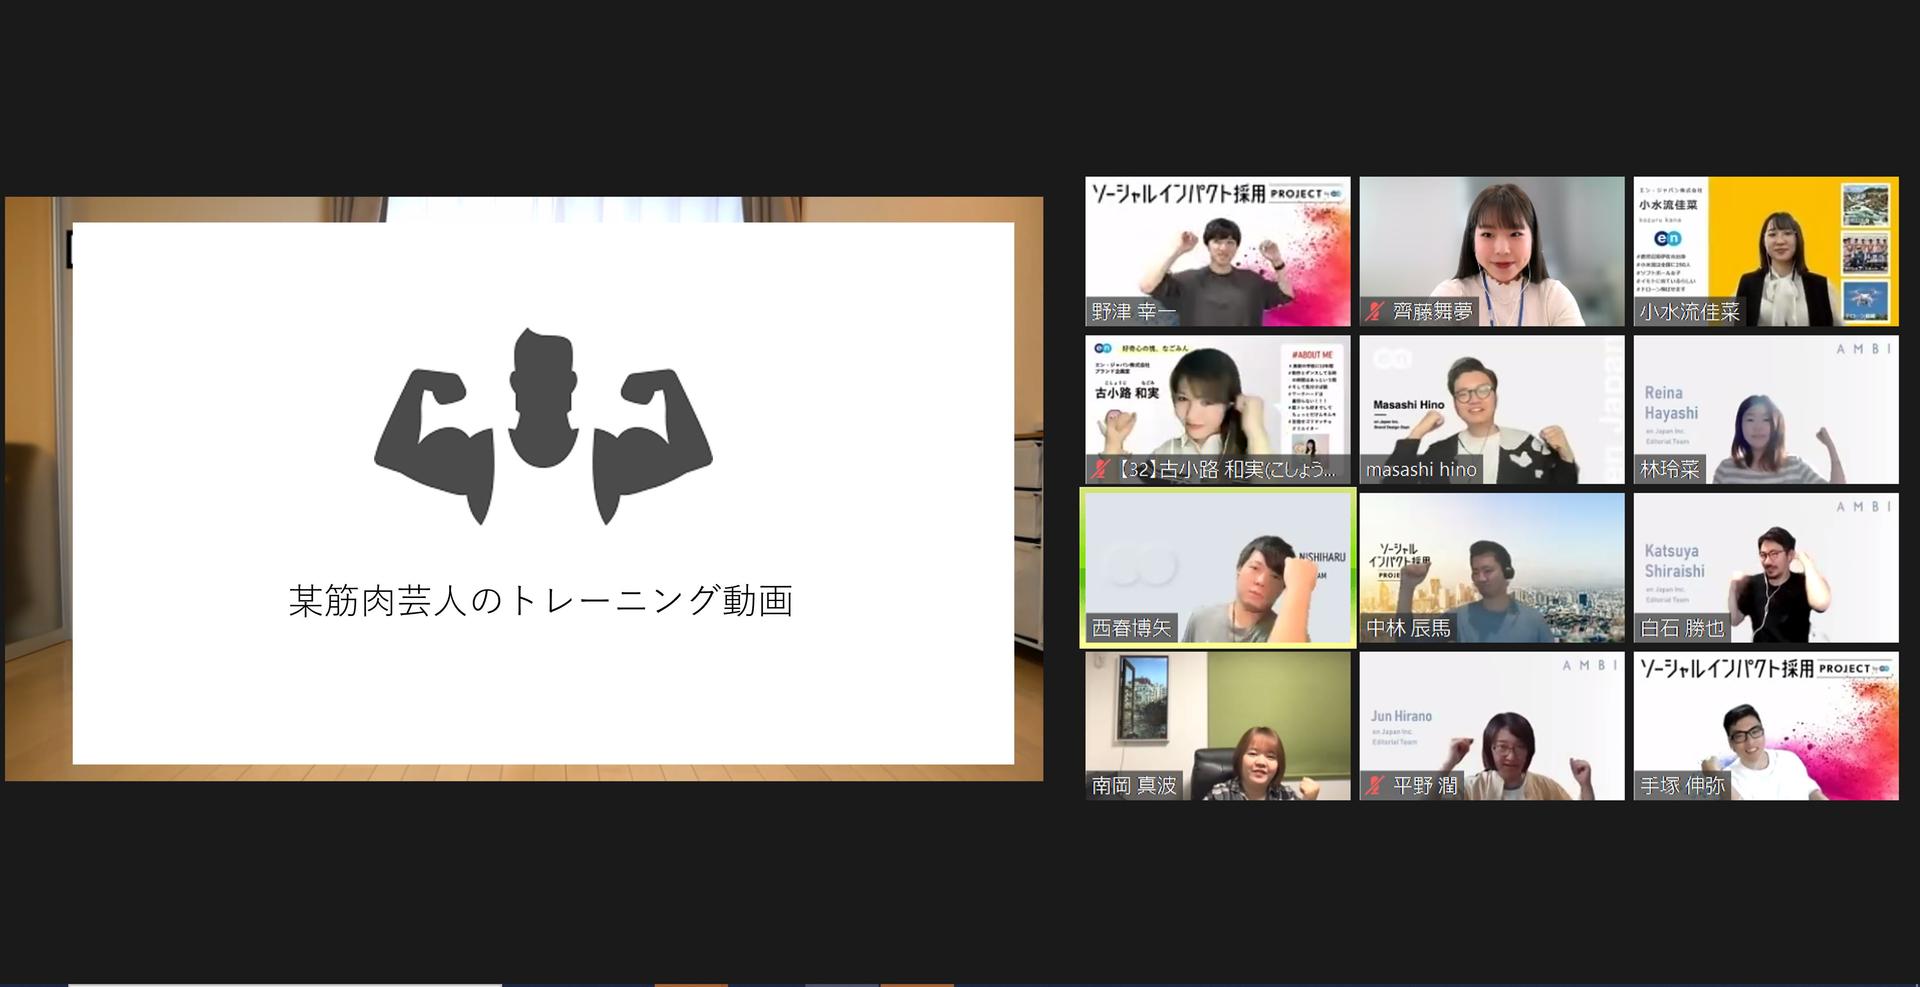
Task: Click the 林玲菜 name label
Action: coord(1669,470)
